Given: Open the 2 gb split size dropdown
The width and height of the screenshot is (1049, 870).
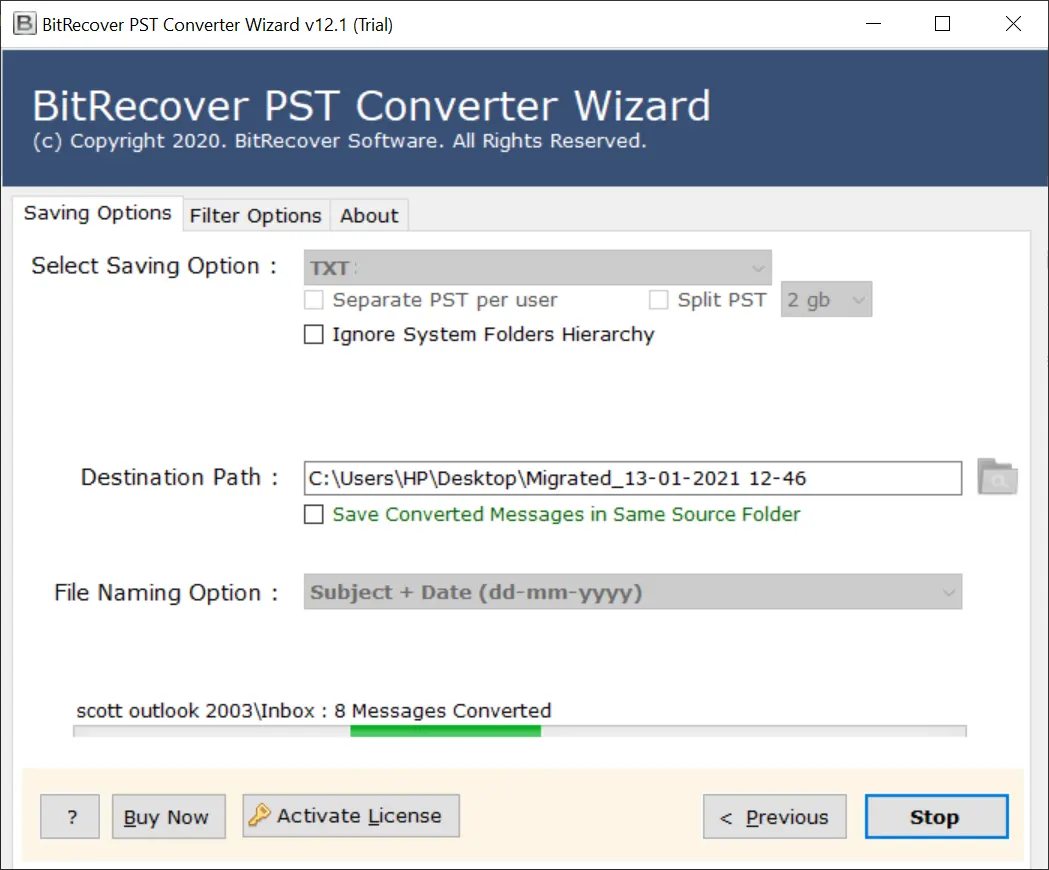Looking at the screenshot, I should [826, 300].
